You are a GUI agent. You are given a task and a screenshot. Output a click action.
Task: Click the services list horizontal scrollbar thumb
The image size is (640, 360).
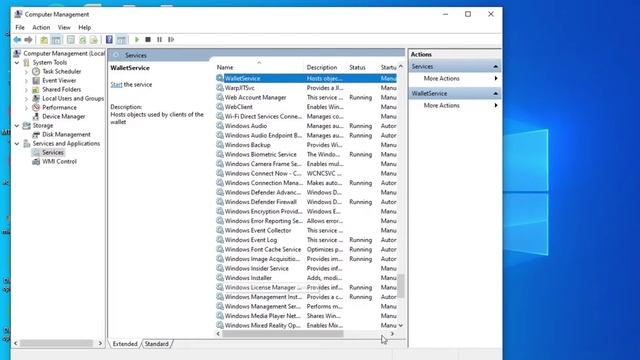pos(282,334)
